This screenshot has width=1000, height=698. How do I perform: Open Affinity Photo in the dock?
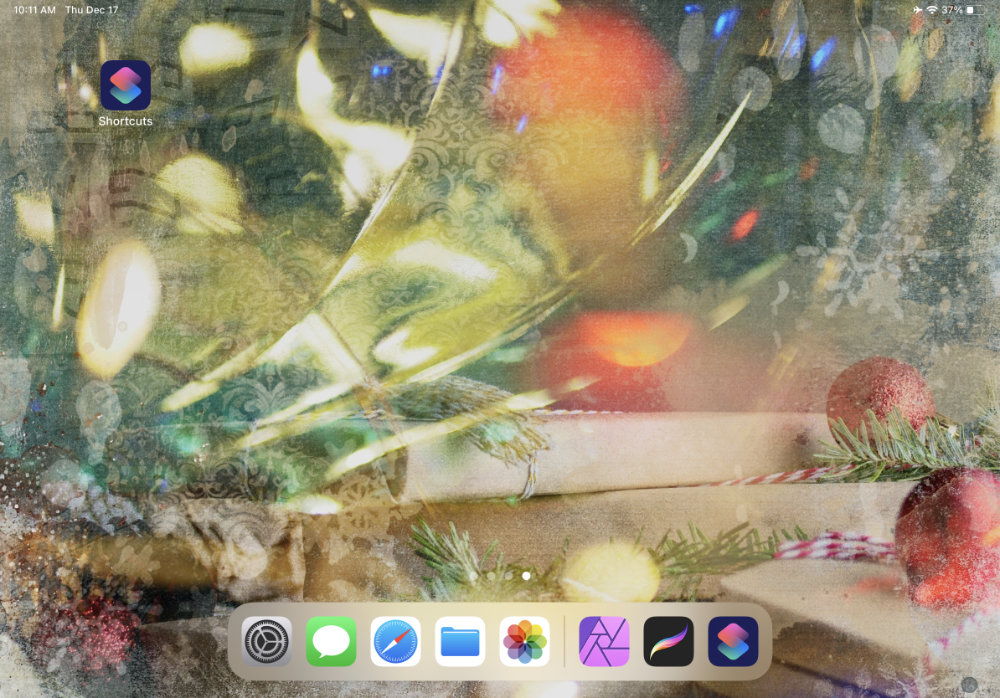[604, 641]
